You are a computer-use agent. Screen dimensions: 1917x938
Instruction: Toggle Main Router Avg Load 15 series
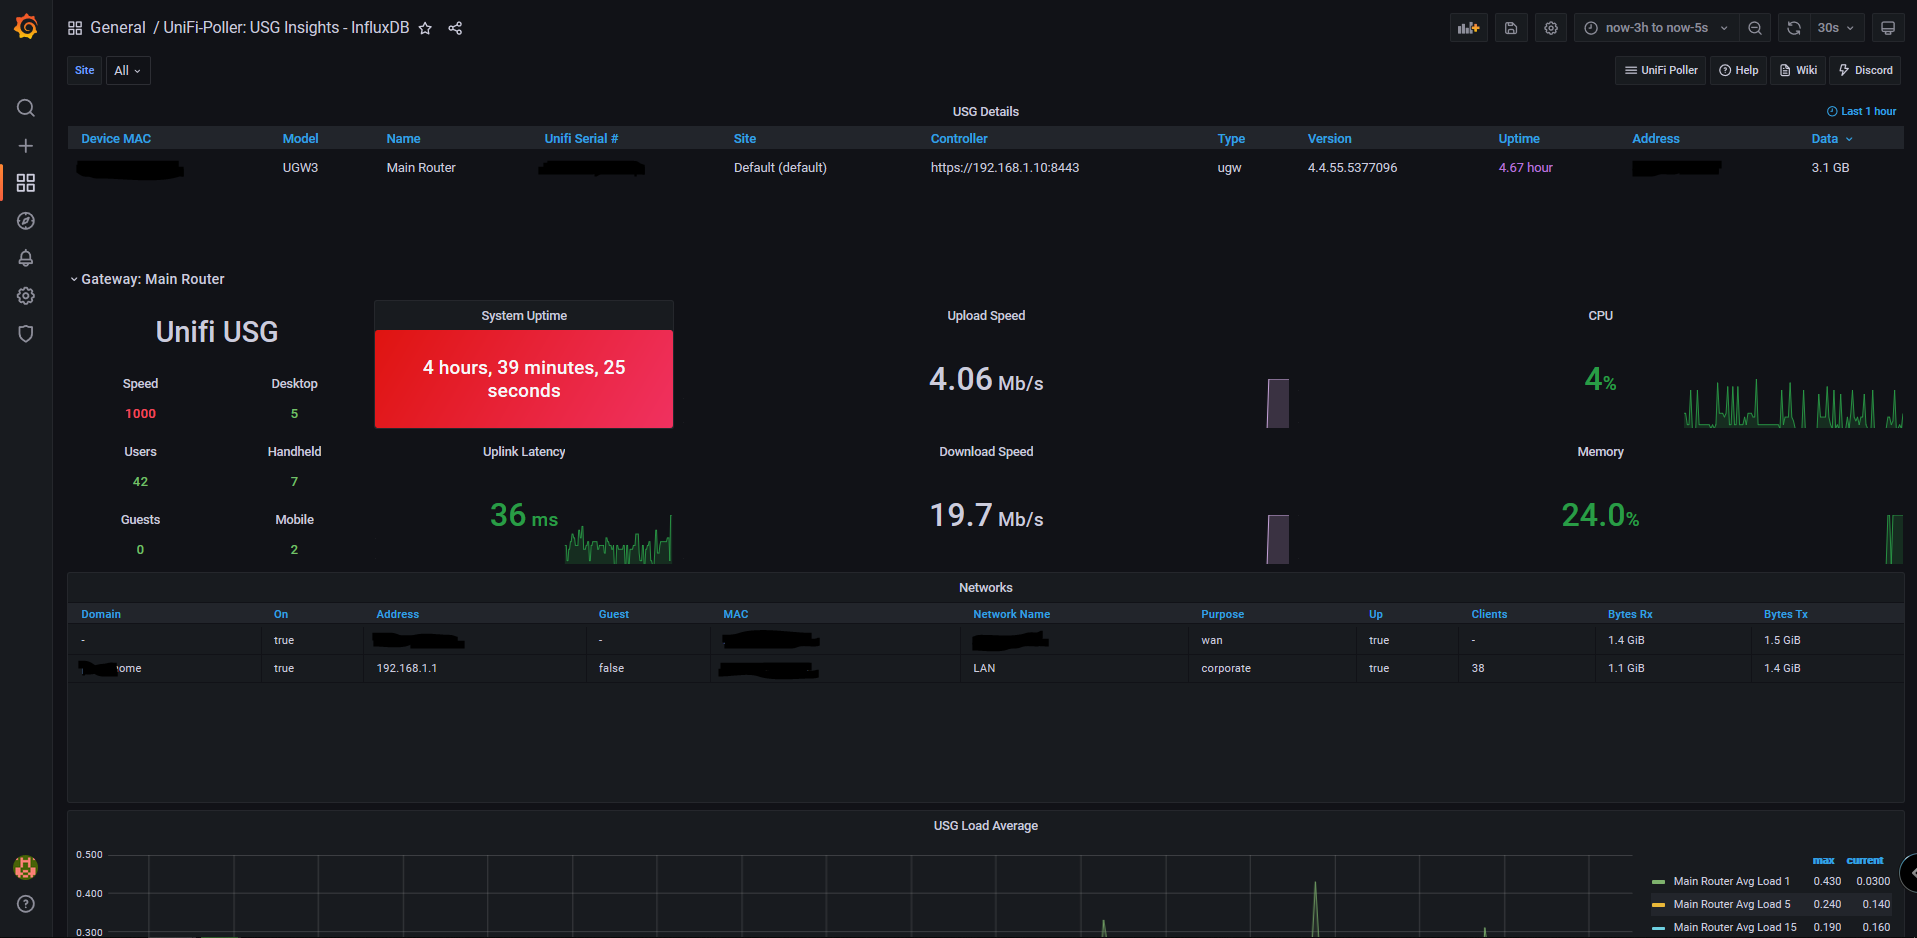1734,927
